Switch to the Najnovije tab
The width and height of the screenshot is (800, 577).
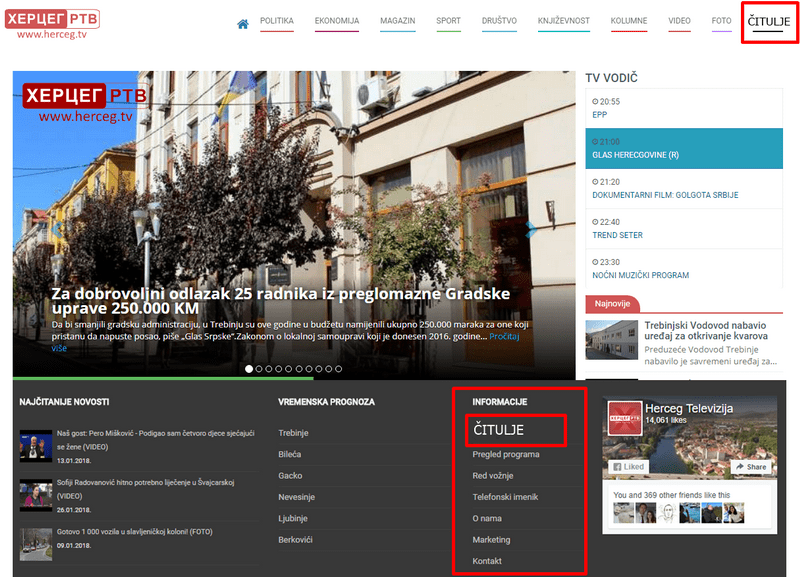click(x=612, y=304)
